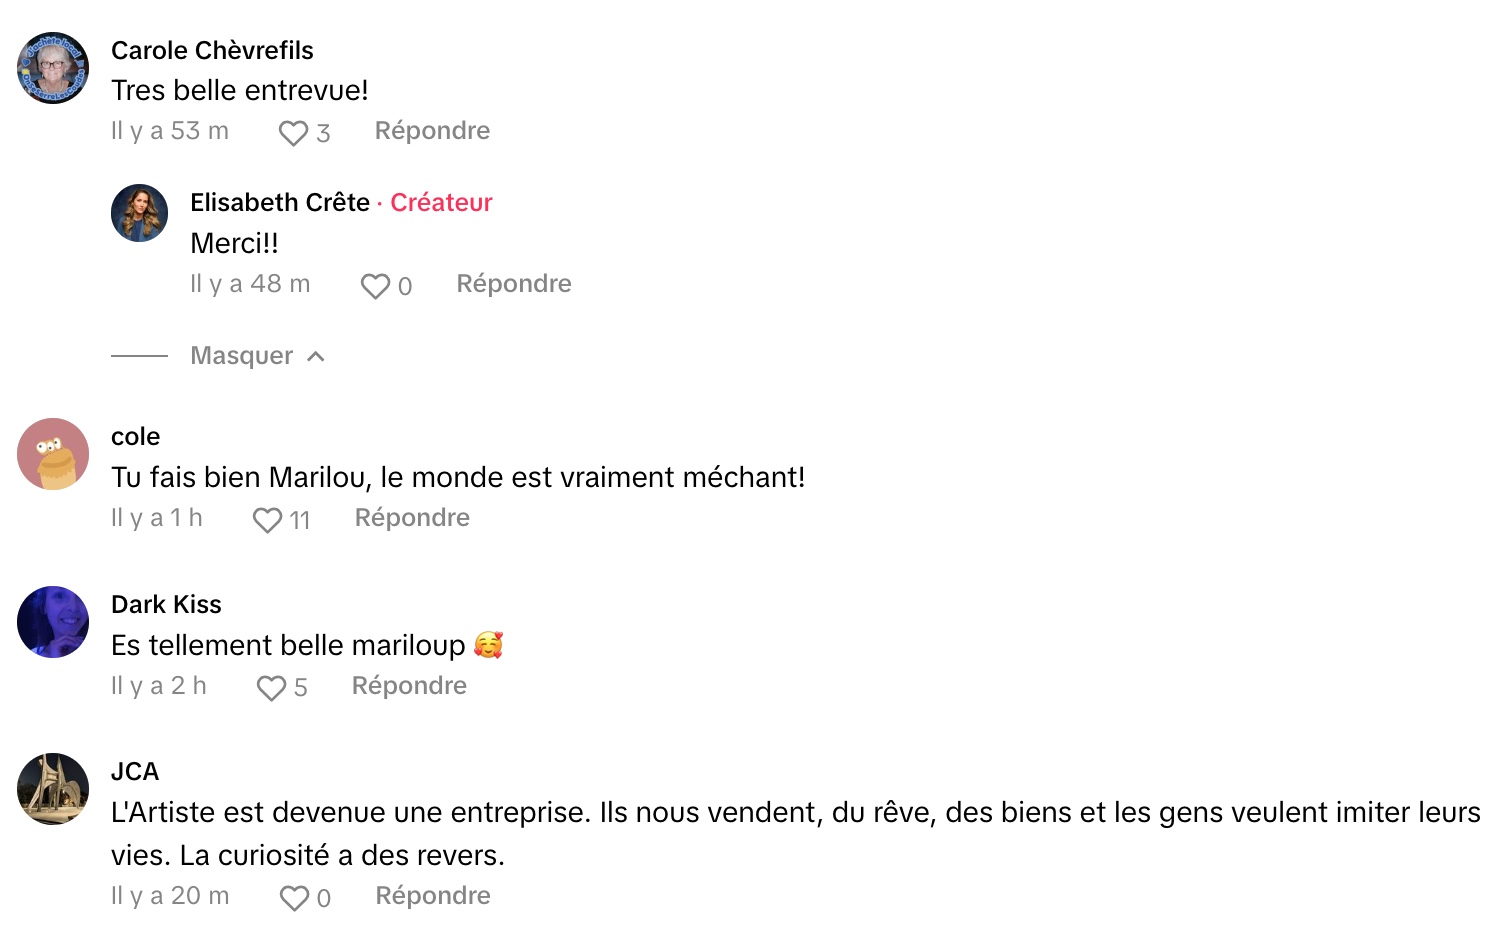
Task: Like Elisabeth Crête's "Merci!!" reply
Action: click(375, 286)
